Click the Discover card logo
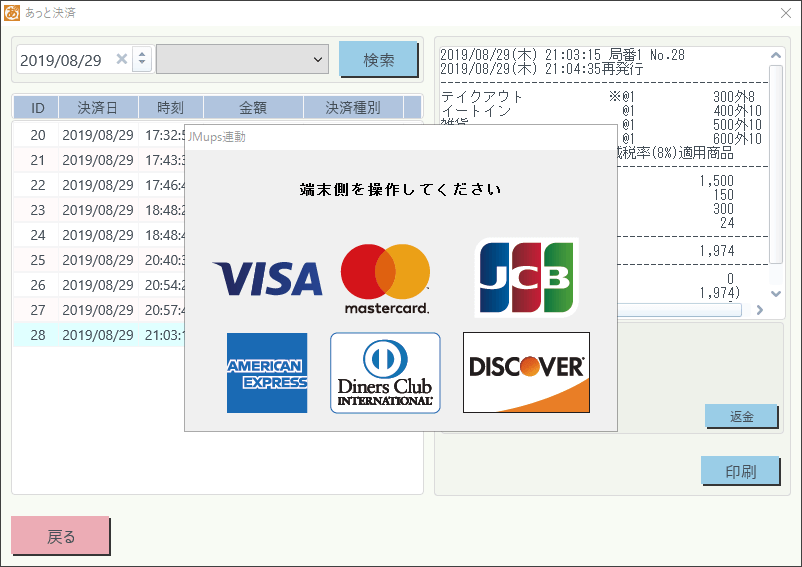 pos(526,373)
